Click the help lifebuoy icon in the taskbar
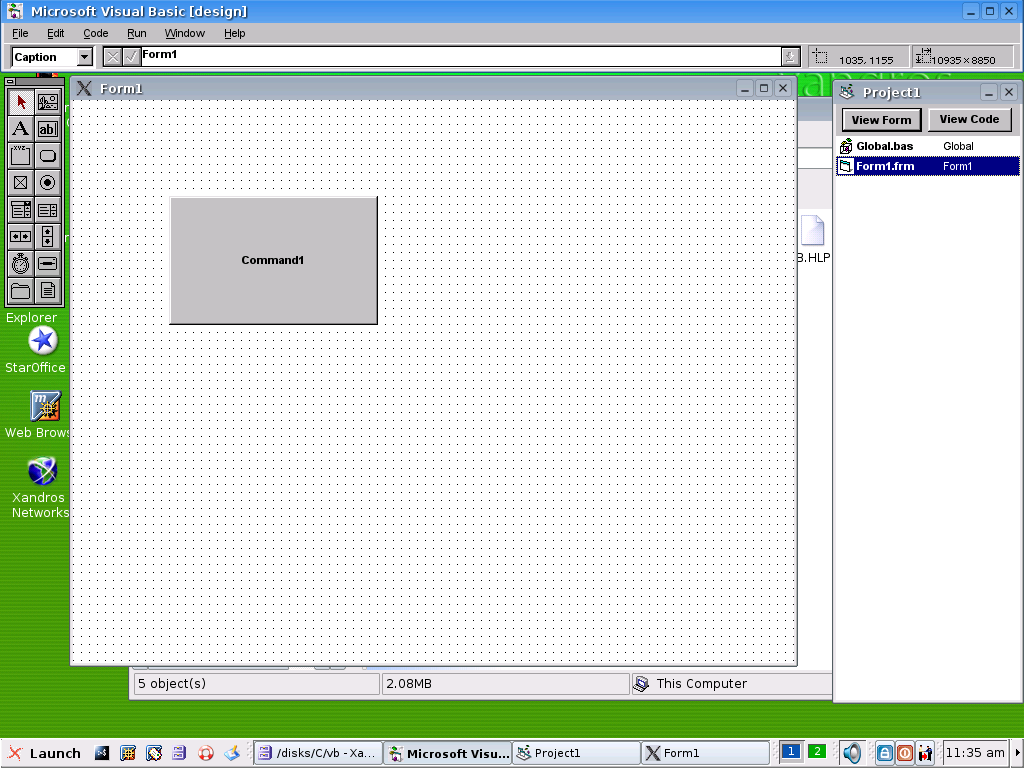1024x768 pixels. (206, 753)
